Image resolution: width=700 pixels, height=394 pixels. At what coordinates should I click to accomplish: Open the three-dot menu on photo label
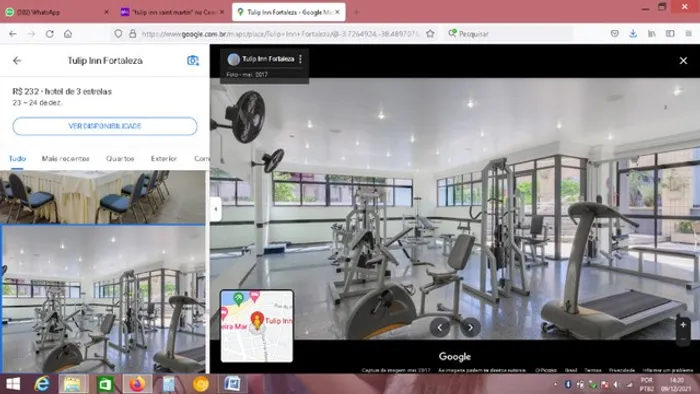click(300, 59)
